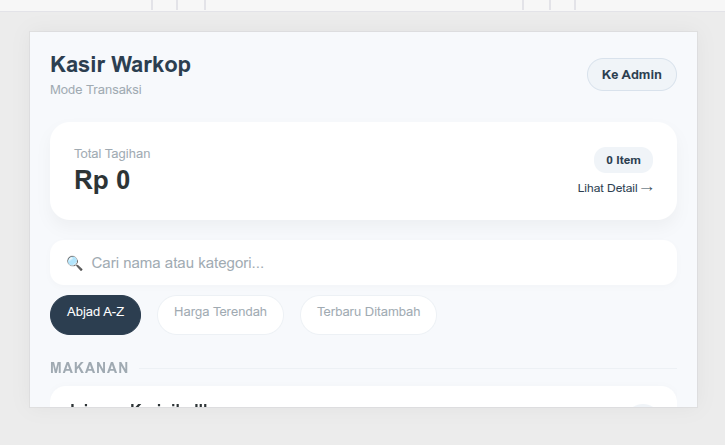
Task: Click the Kasir Warkop title
Action: coord(120,64)
